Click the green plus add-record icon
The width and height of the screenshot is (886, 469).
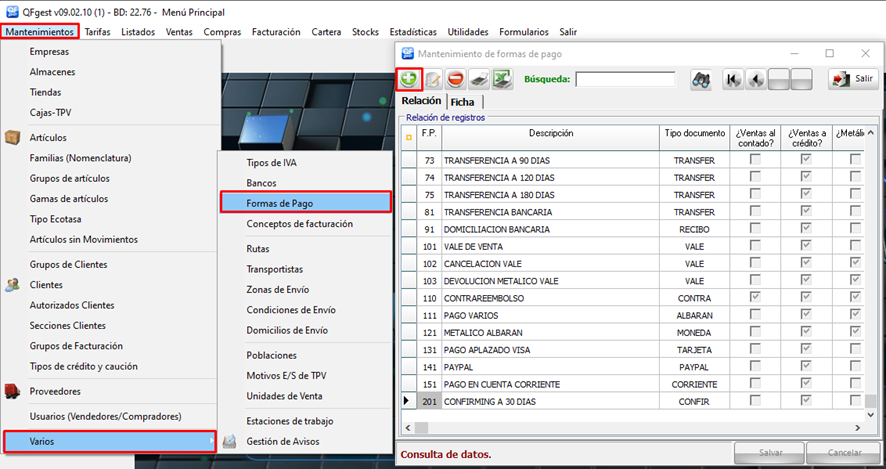409,79
